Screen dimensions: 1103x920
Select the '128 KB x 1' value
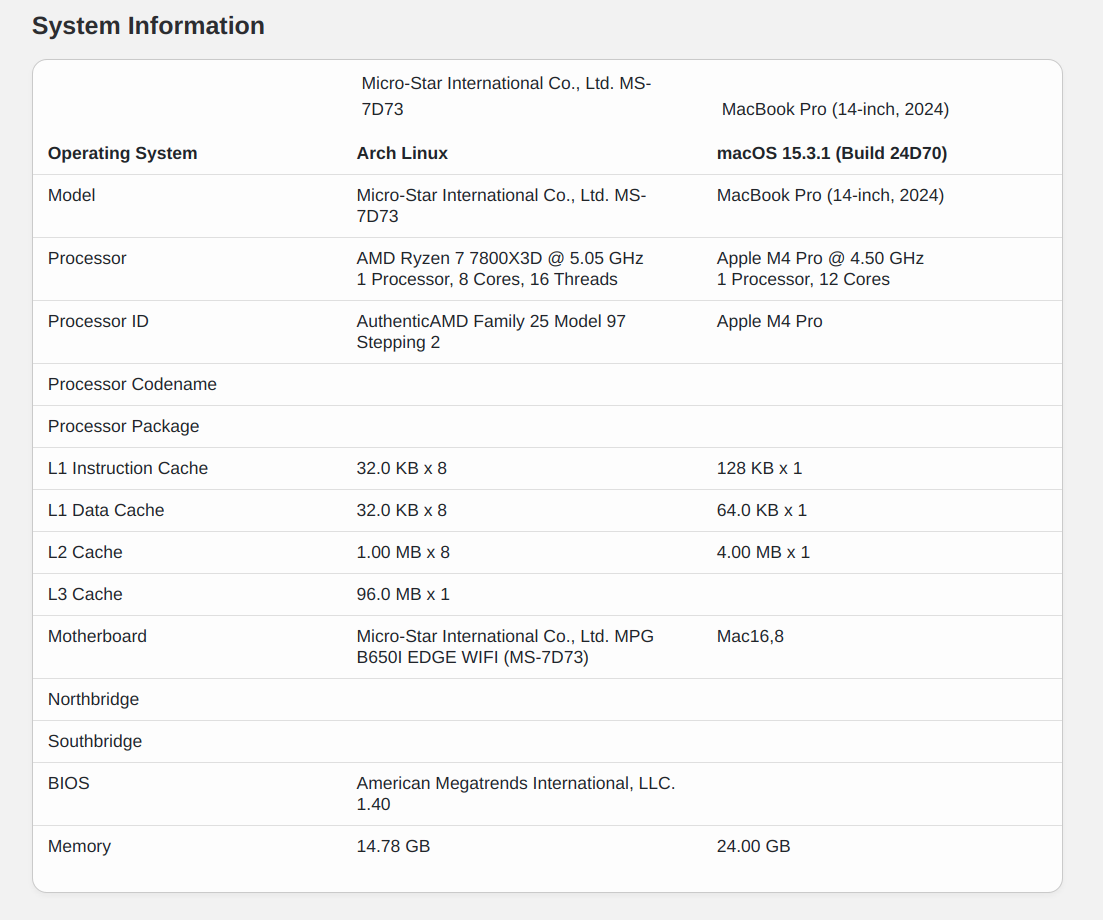pyautogui.click(x=759, y=468)
